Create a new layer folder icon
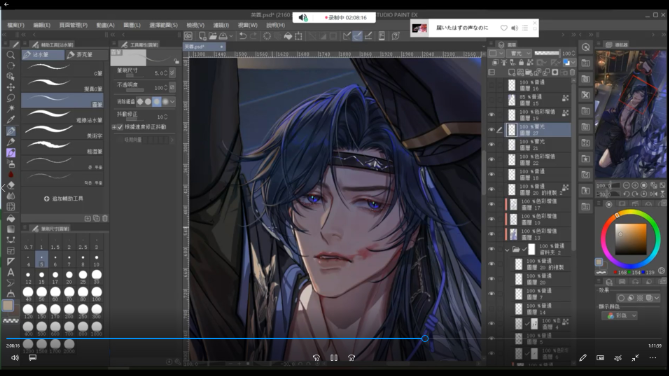 click(529, 73)
